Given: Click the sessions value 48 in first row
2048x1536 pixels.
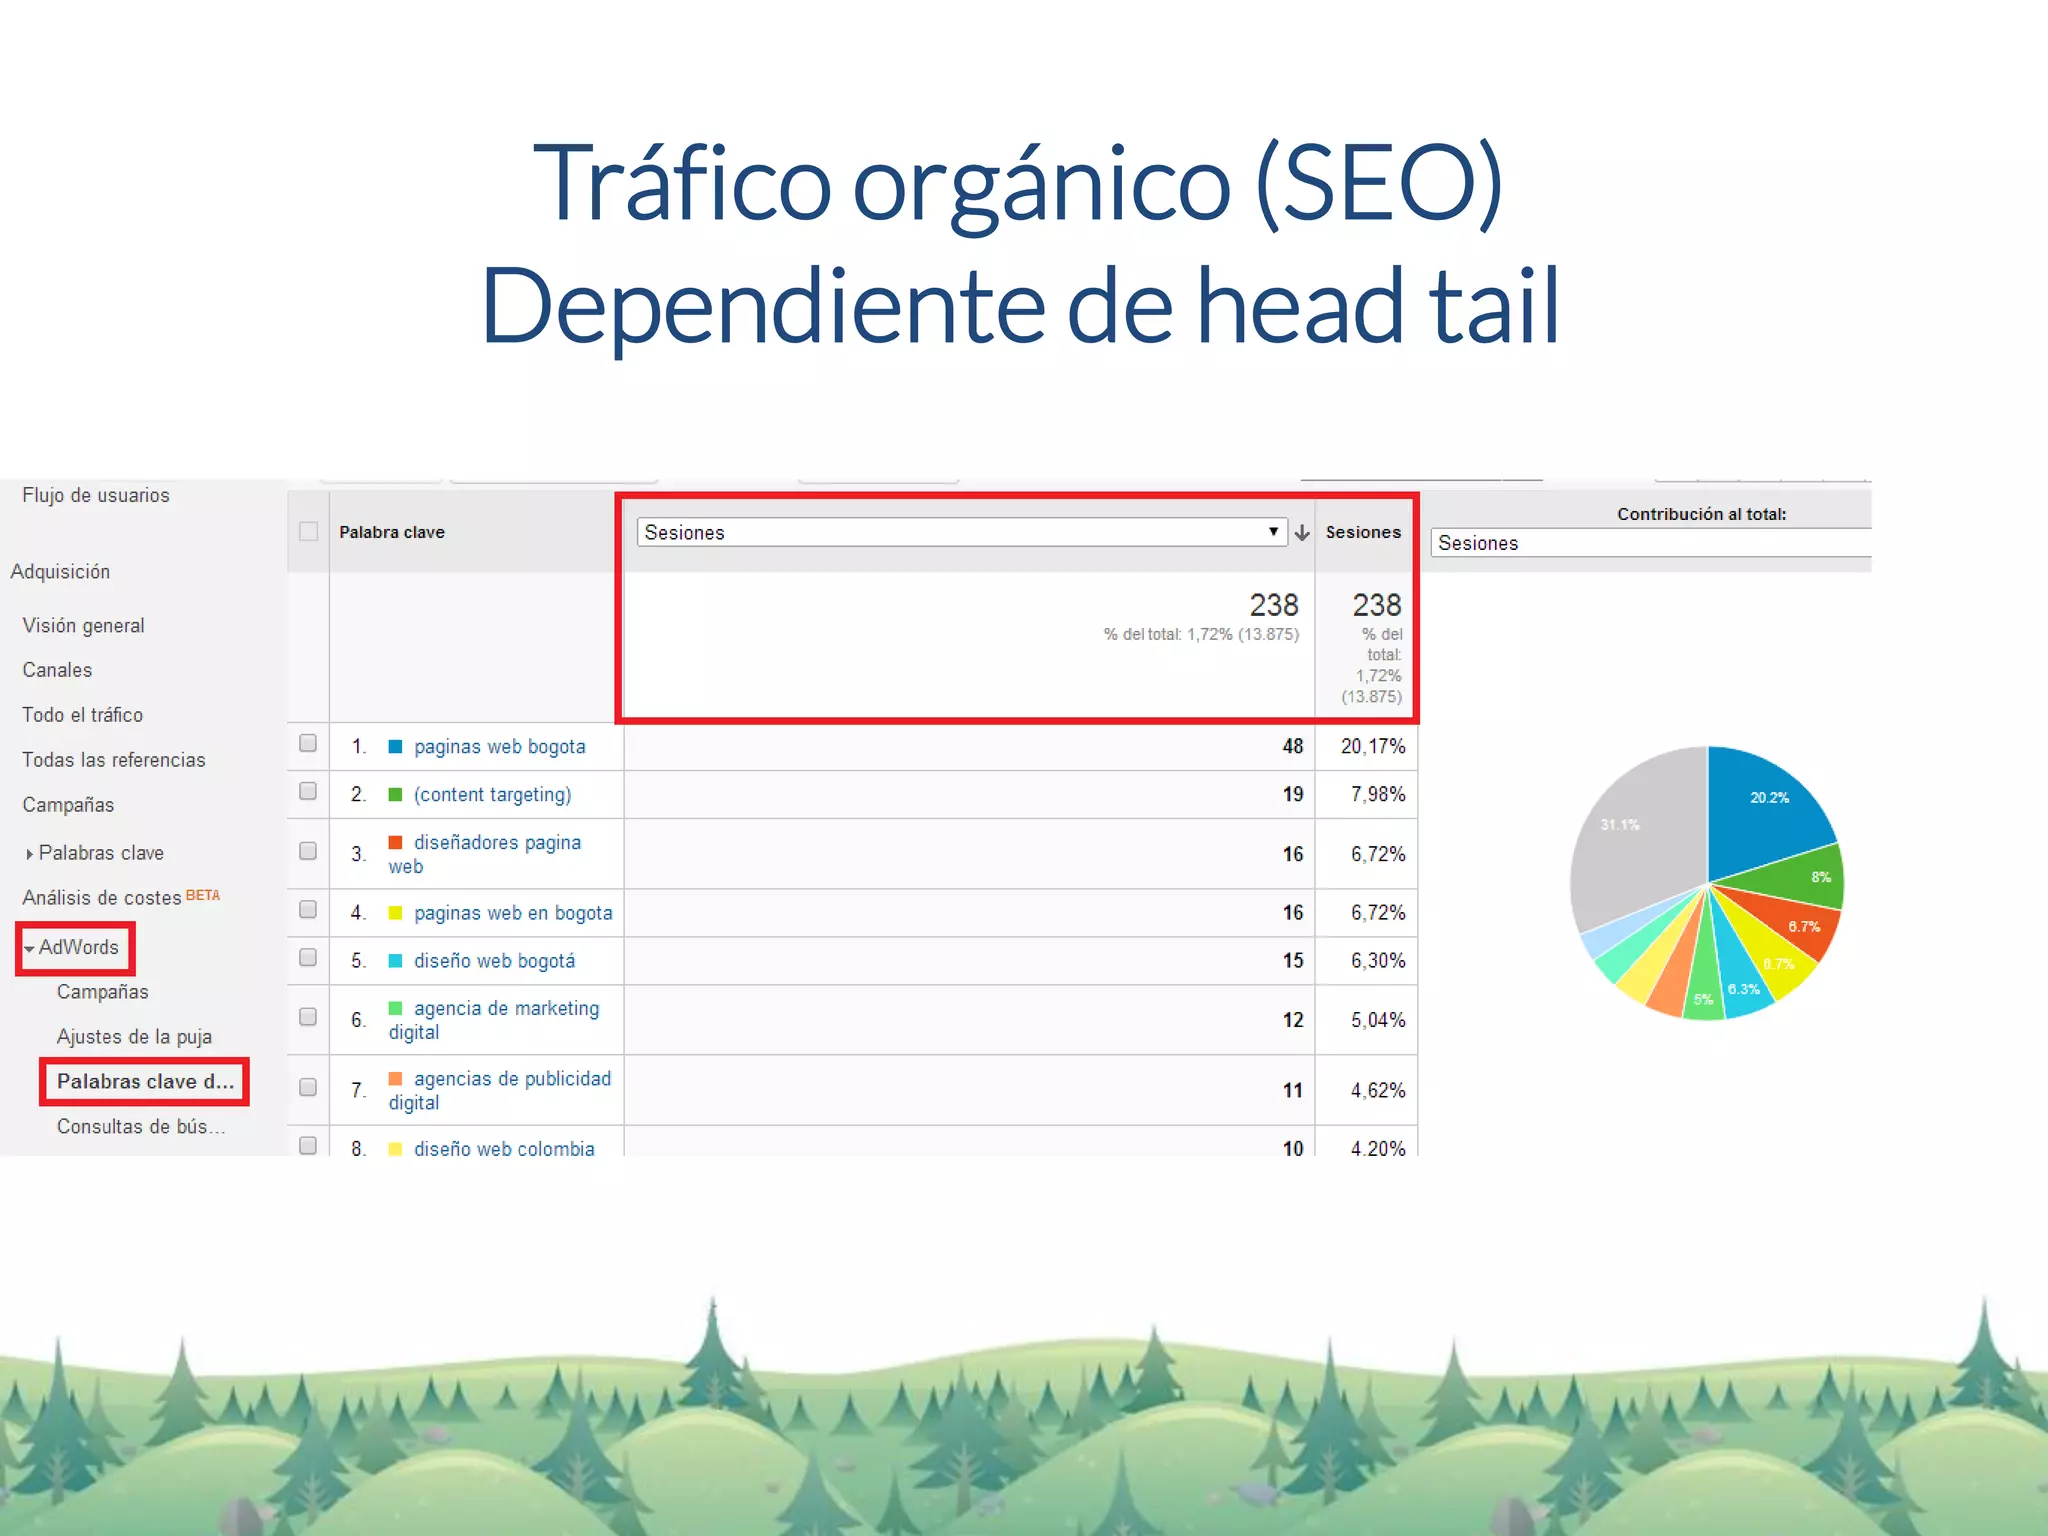Looking at the screenshot, I should (1293, 747).
